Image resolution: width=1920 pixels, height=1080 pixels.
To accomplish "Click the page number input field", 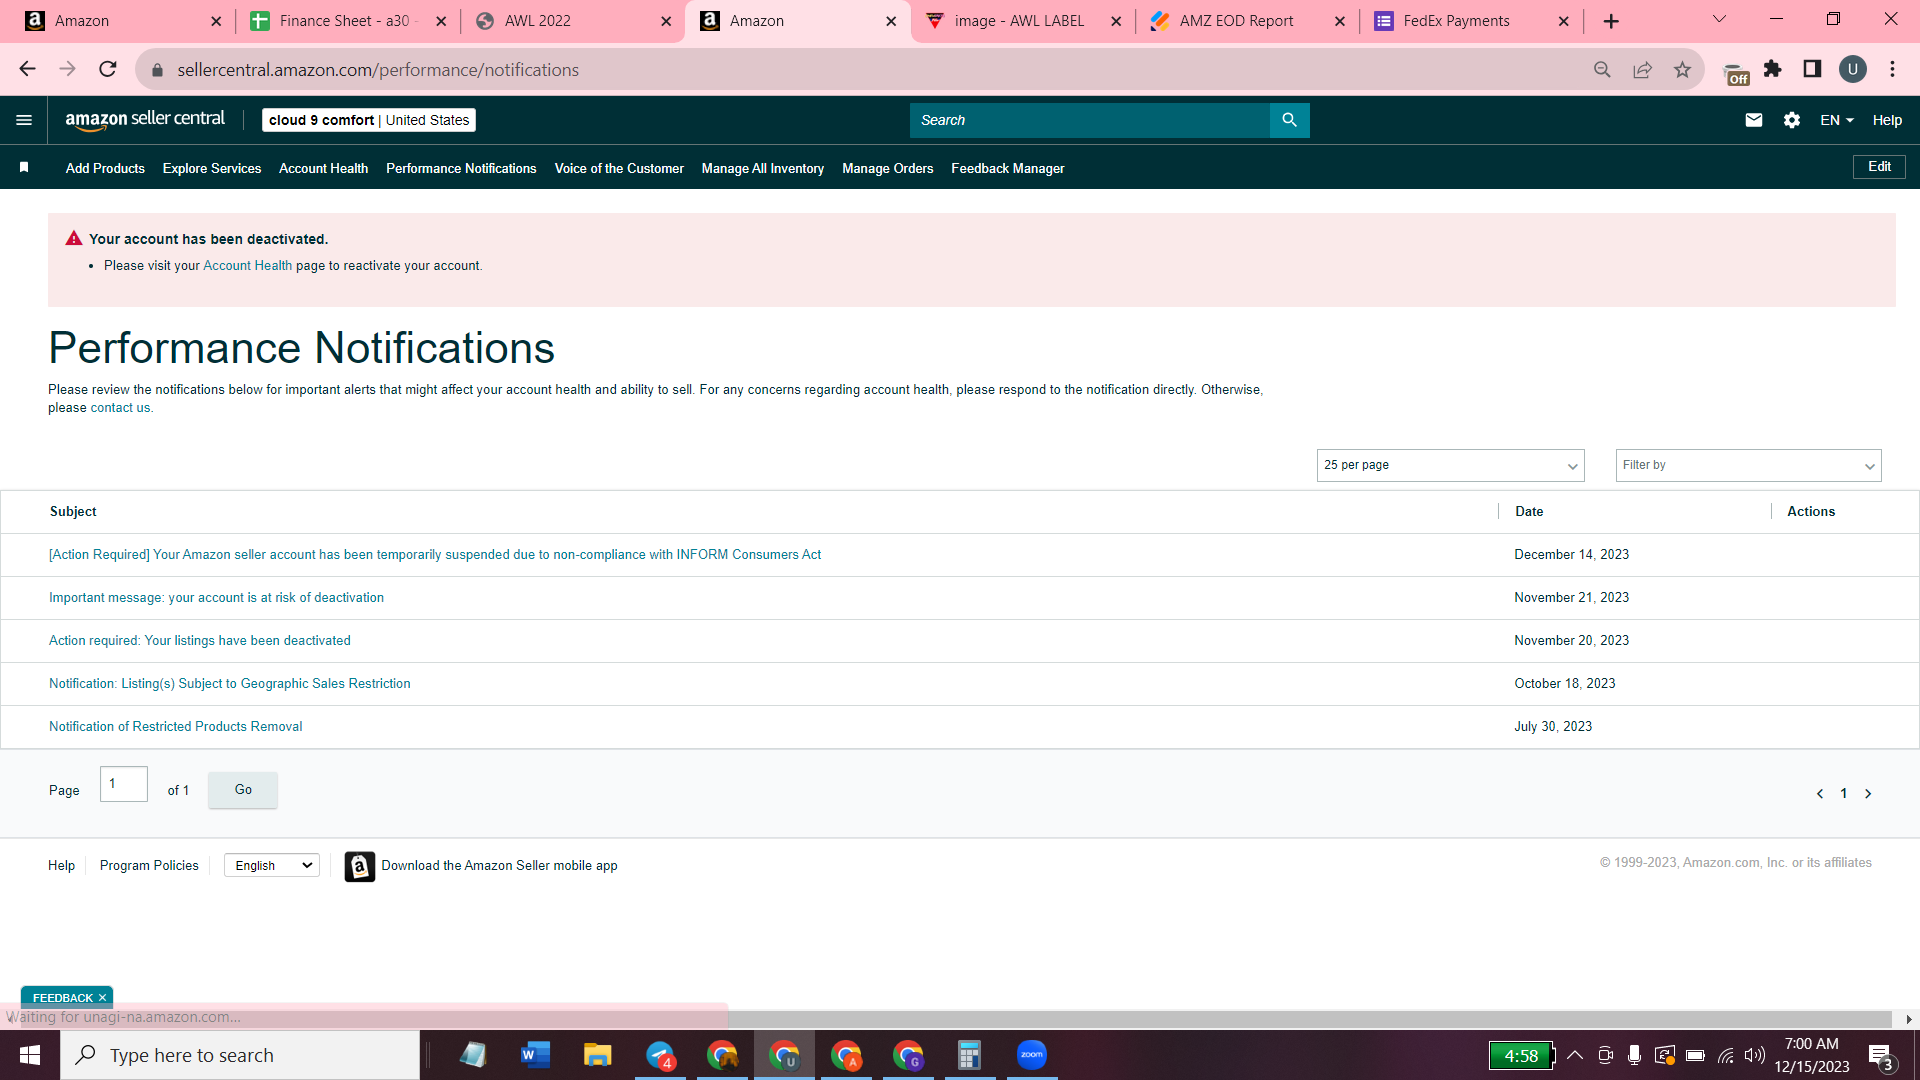I will 124,784.
